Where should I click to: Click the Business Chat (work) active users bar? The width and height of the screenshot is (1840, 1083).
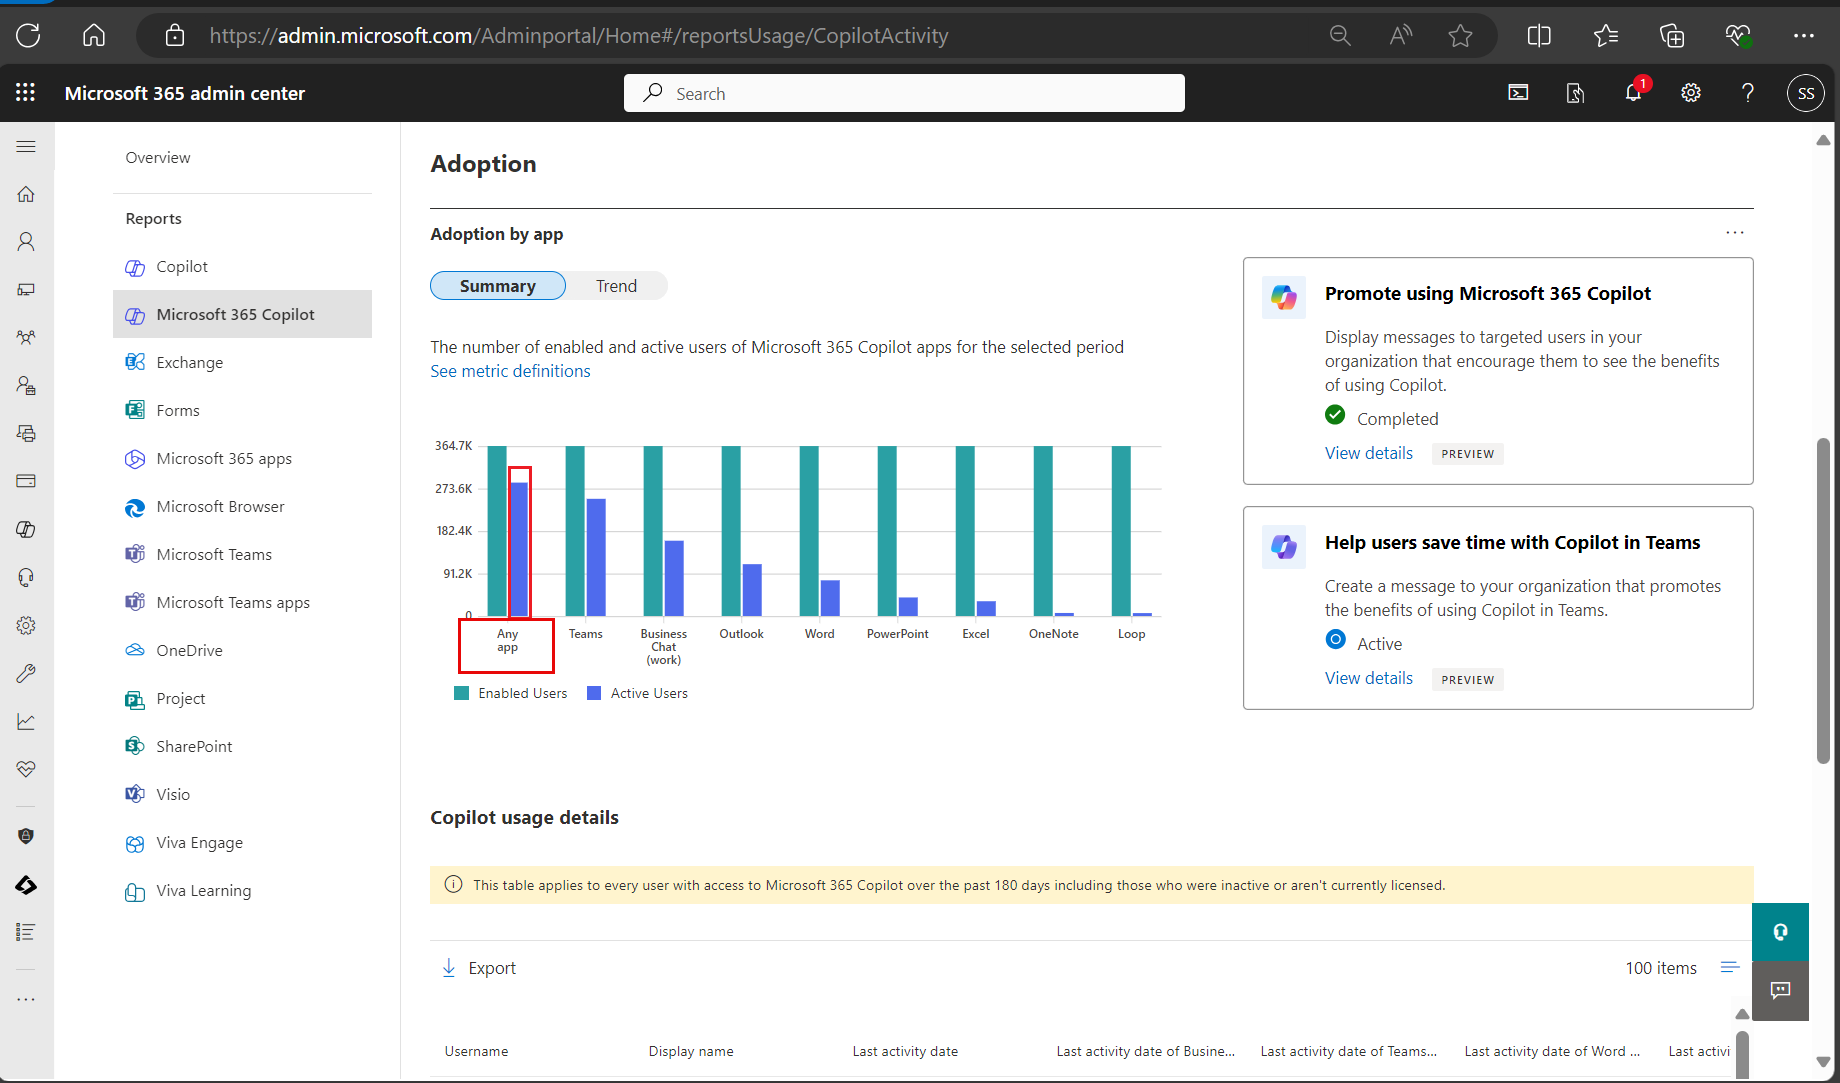(674, 578)
